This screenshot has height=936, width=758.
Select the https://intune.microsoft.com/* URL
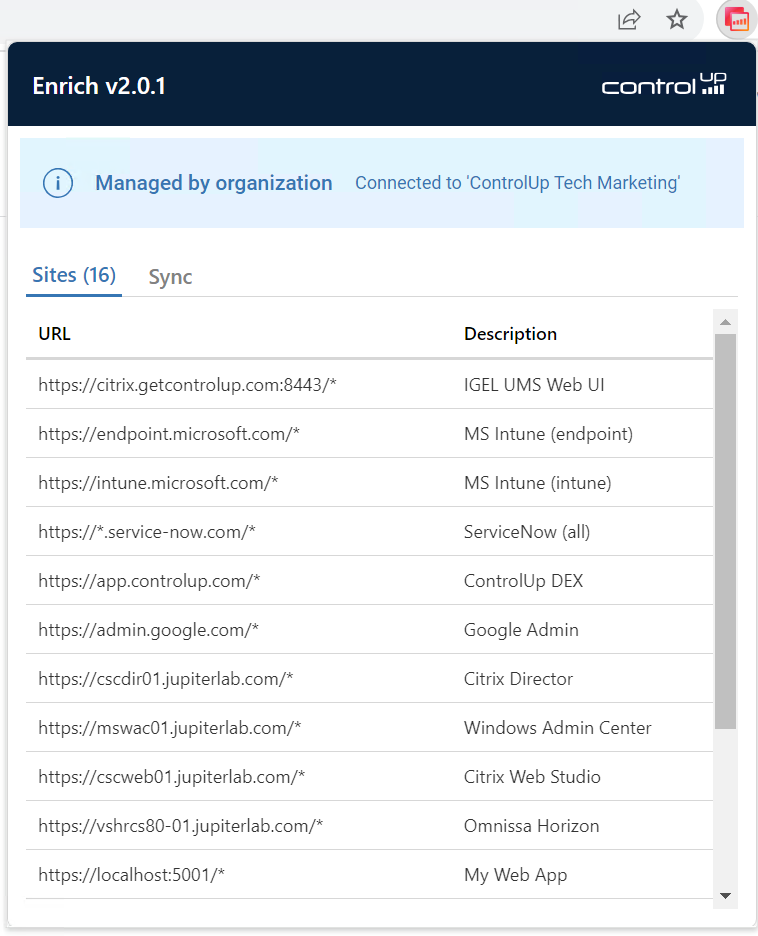point(158,483)
